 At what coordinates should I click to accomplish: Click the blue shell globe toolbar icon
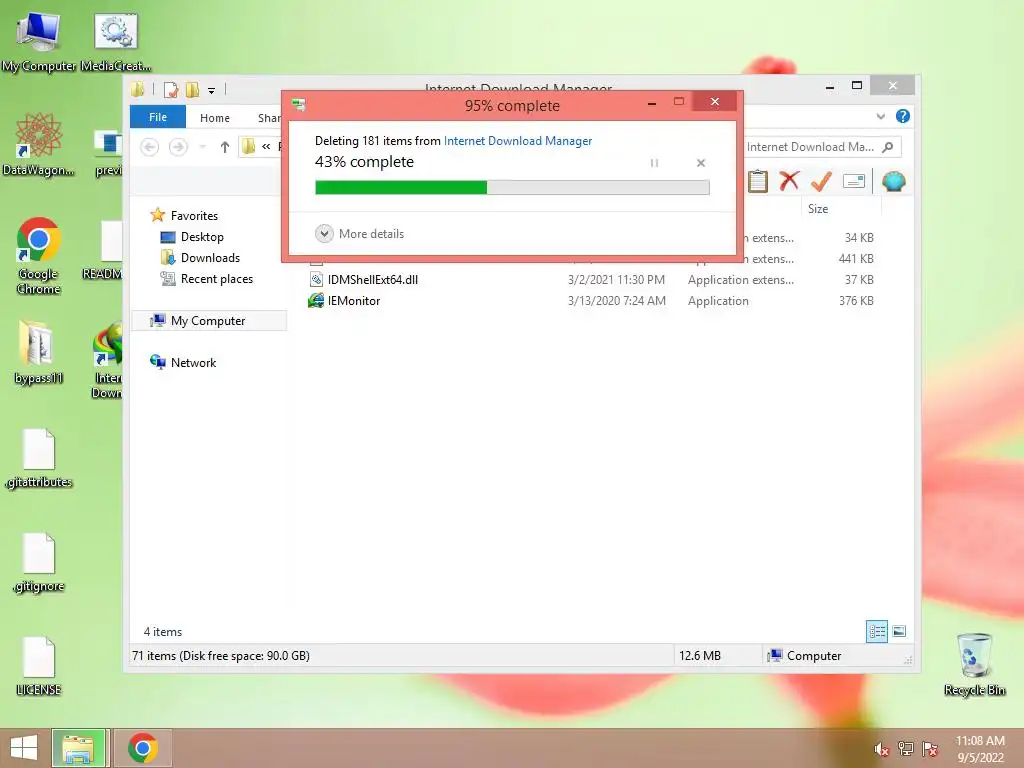[x=893, y=181]
